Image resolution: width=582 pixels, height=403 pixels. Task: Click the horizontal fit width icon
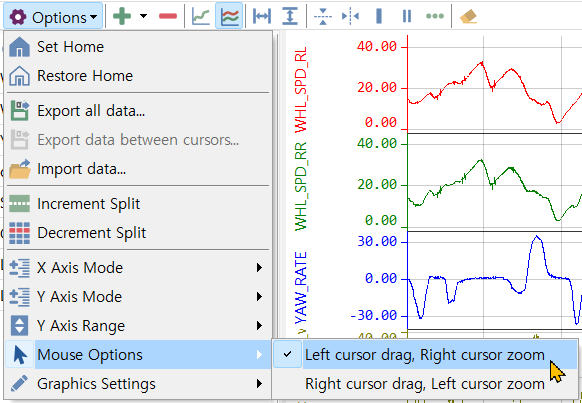[x=262, y=17]
